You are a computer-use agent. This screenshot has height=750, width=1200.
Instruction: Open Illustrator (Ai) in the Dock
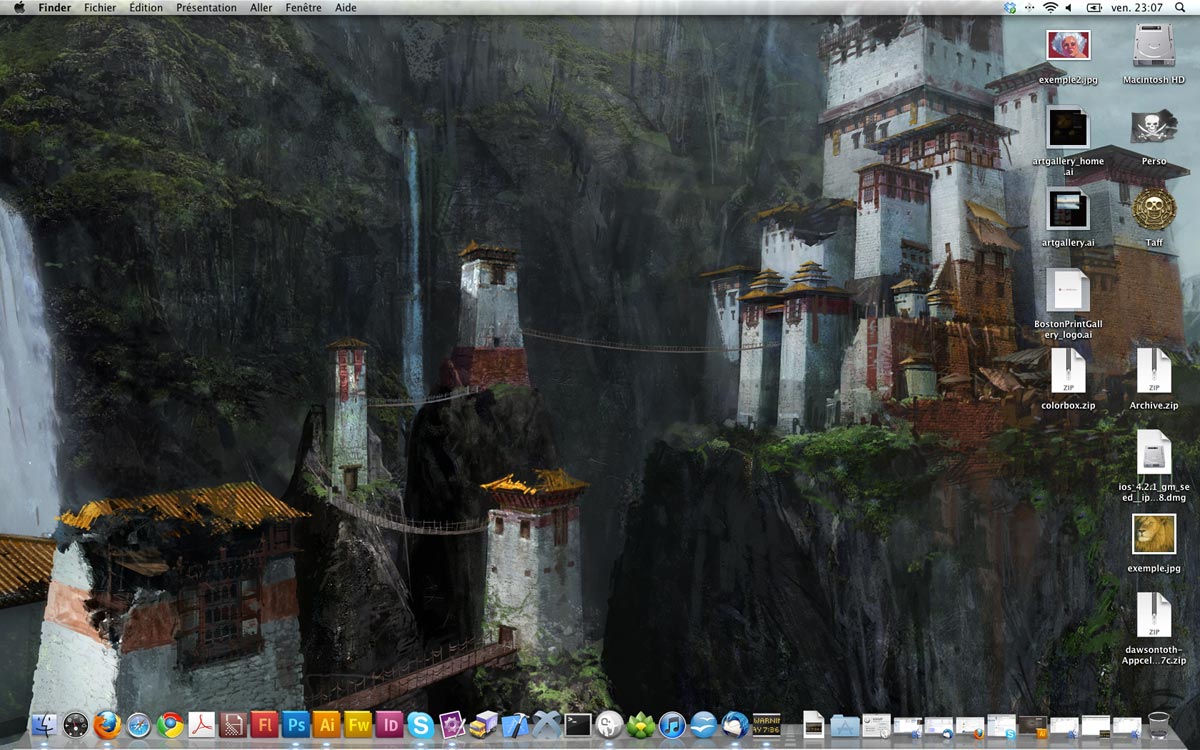[x=326, y=725]
